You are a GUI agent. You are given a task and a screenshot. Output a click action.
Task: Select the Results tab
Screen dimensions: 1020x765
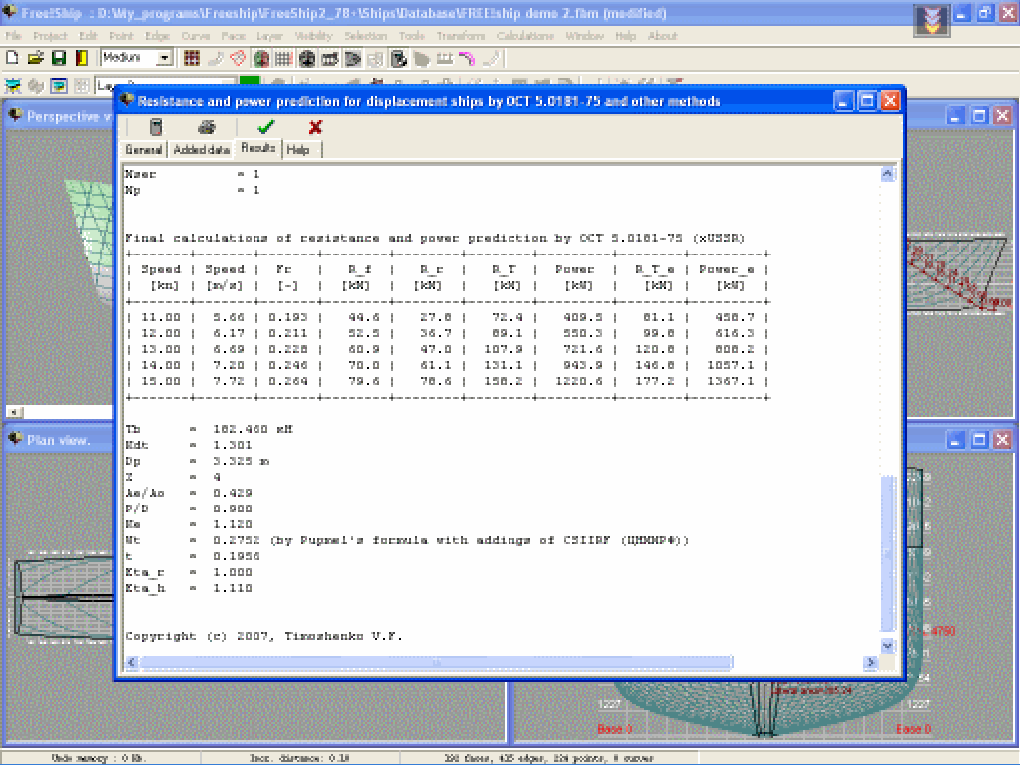coord(258,148)
